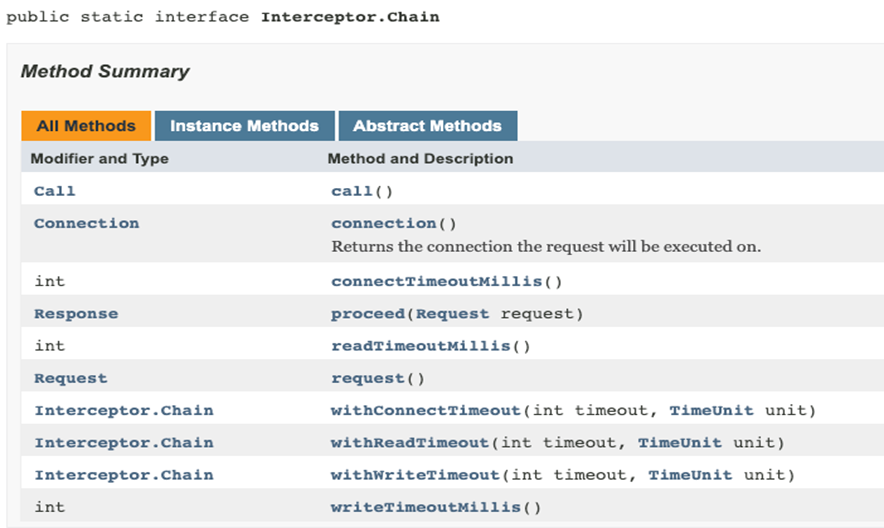Open the withConnectTimeout method link
This screenshot has width=884, height=528.
point(426,411)
